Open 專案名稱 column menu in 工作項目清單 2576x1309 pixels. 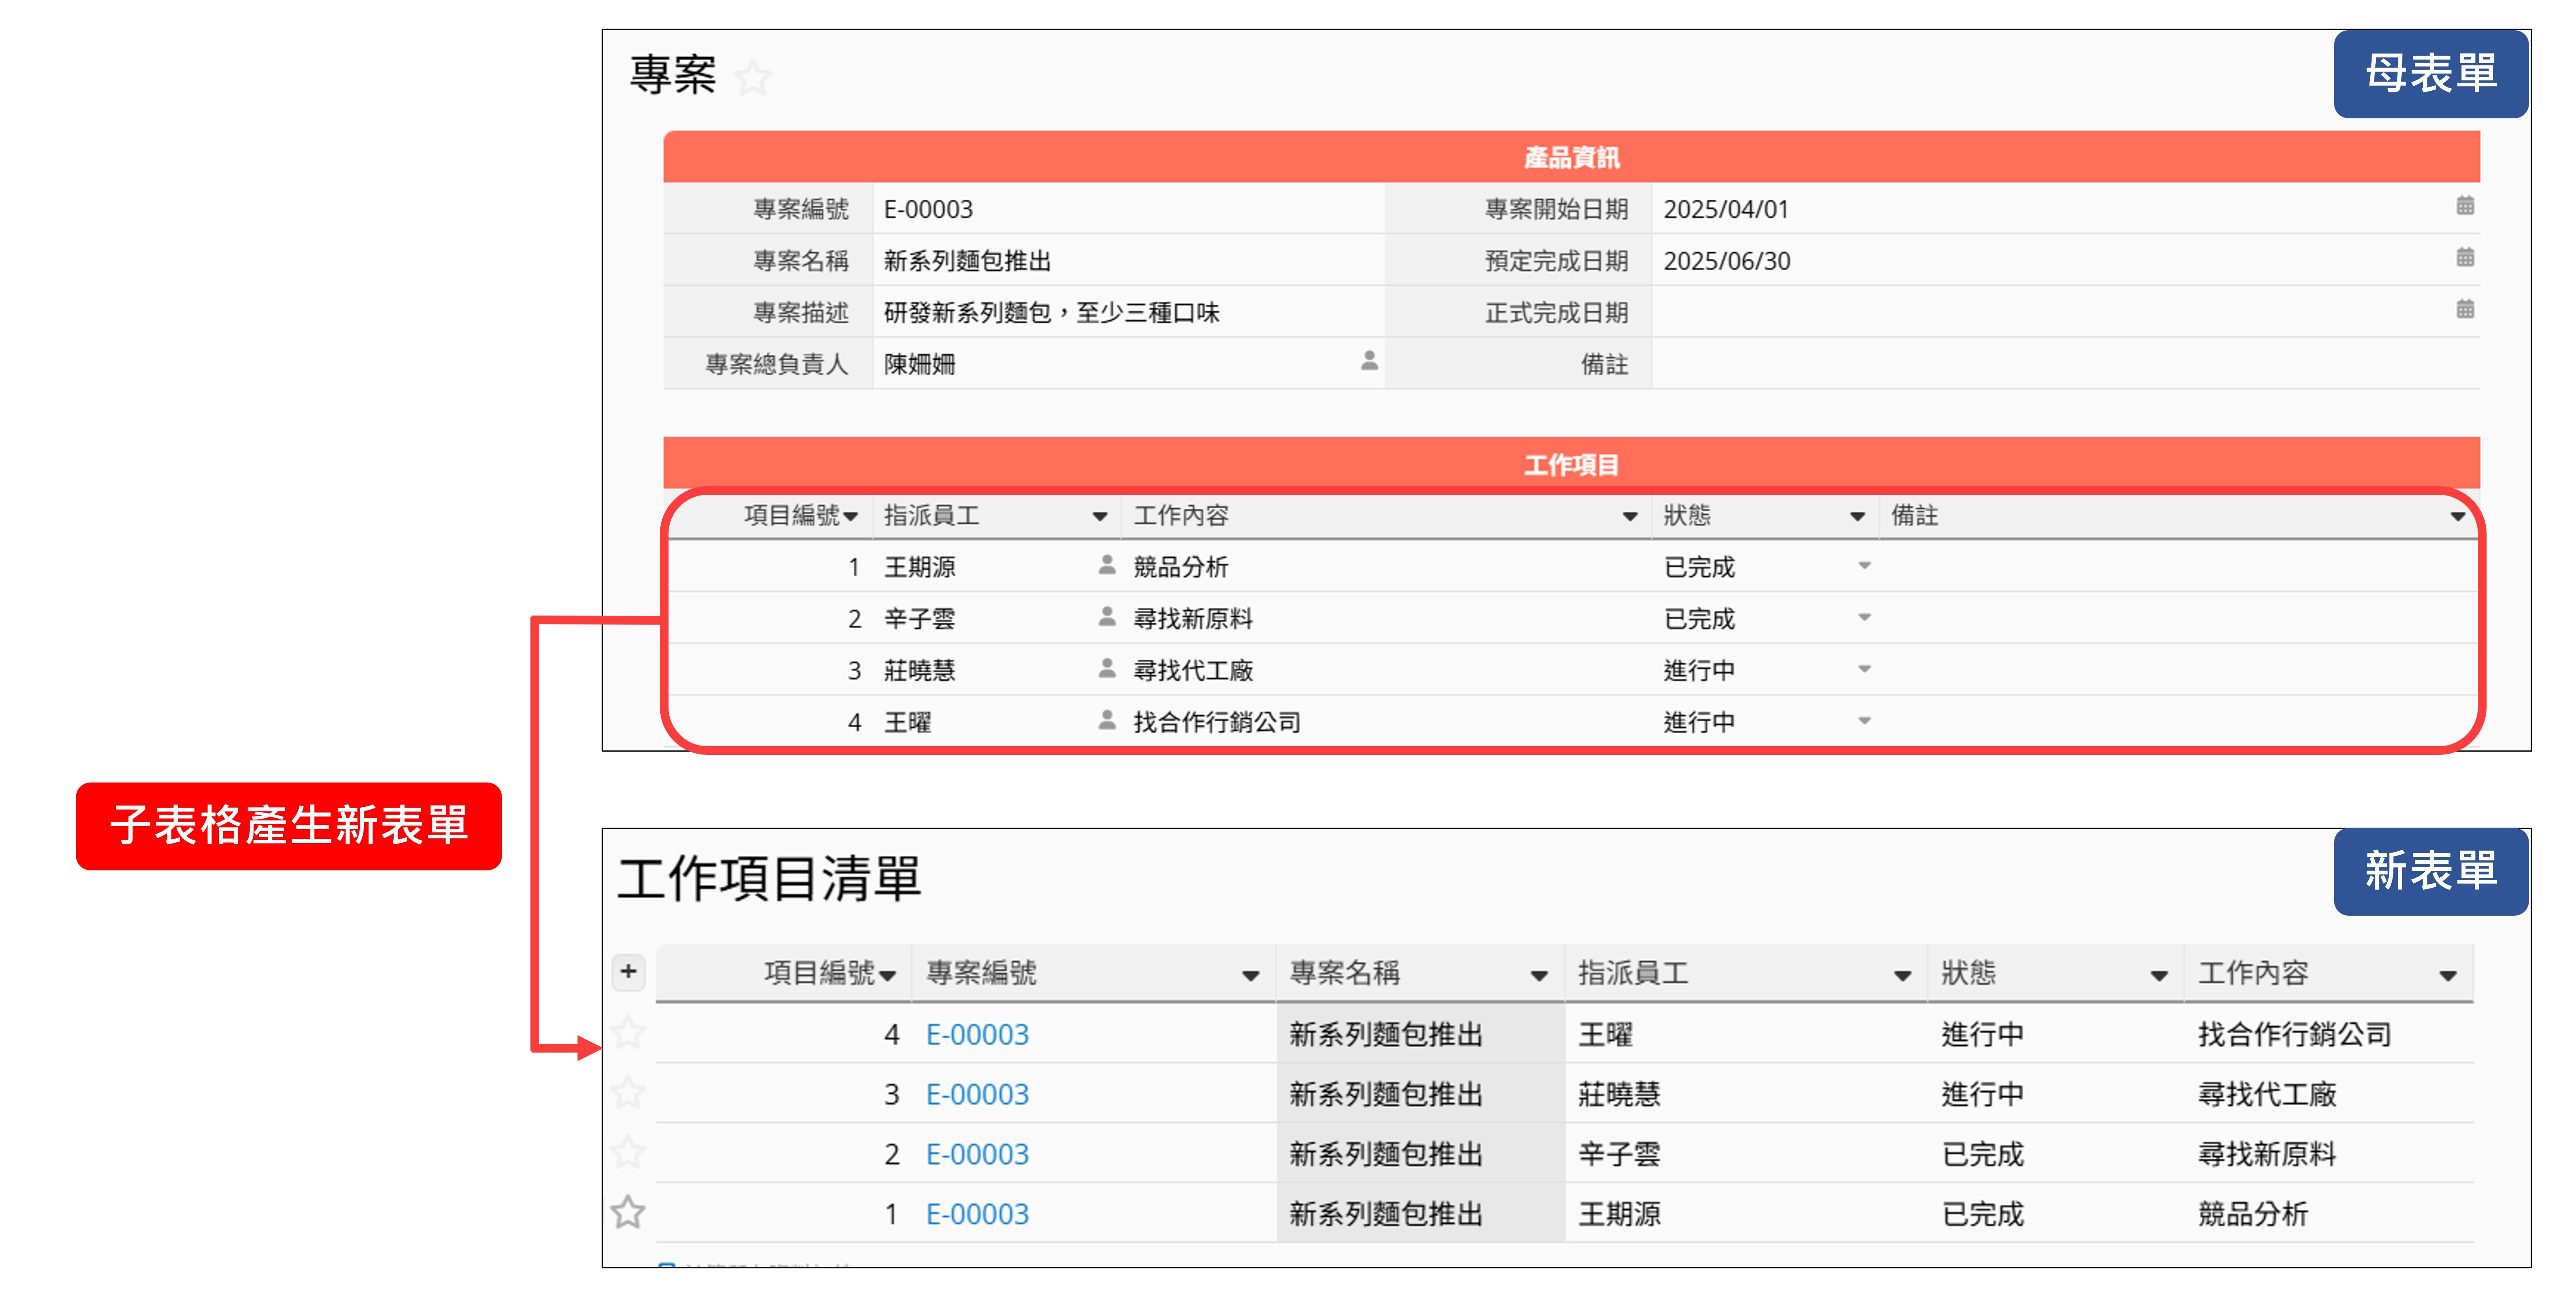tap(1539, 976)
